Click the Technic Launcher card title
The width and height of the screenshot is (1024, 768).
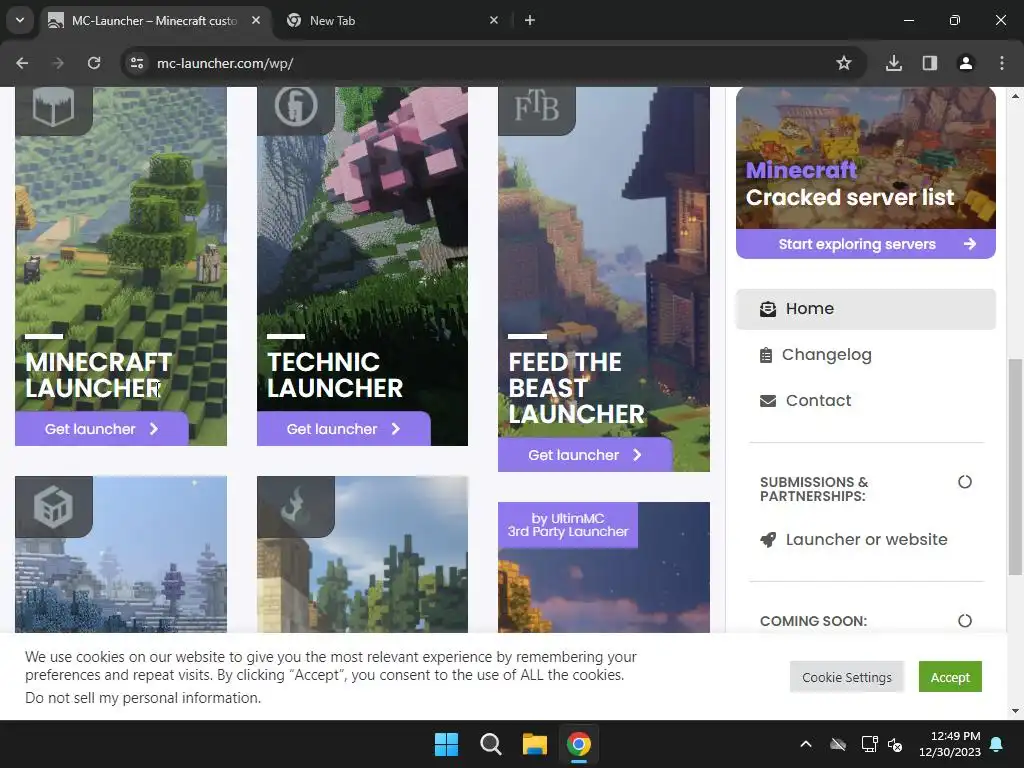(x=334, y=376)
